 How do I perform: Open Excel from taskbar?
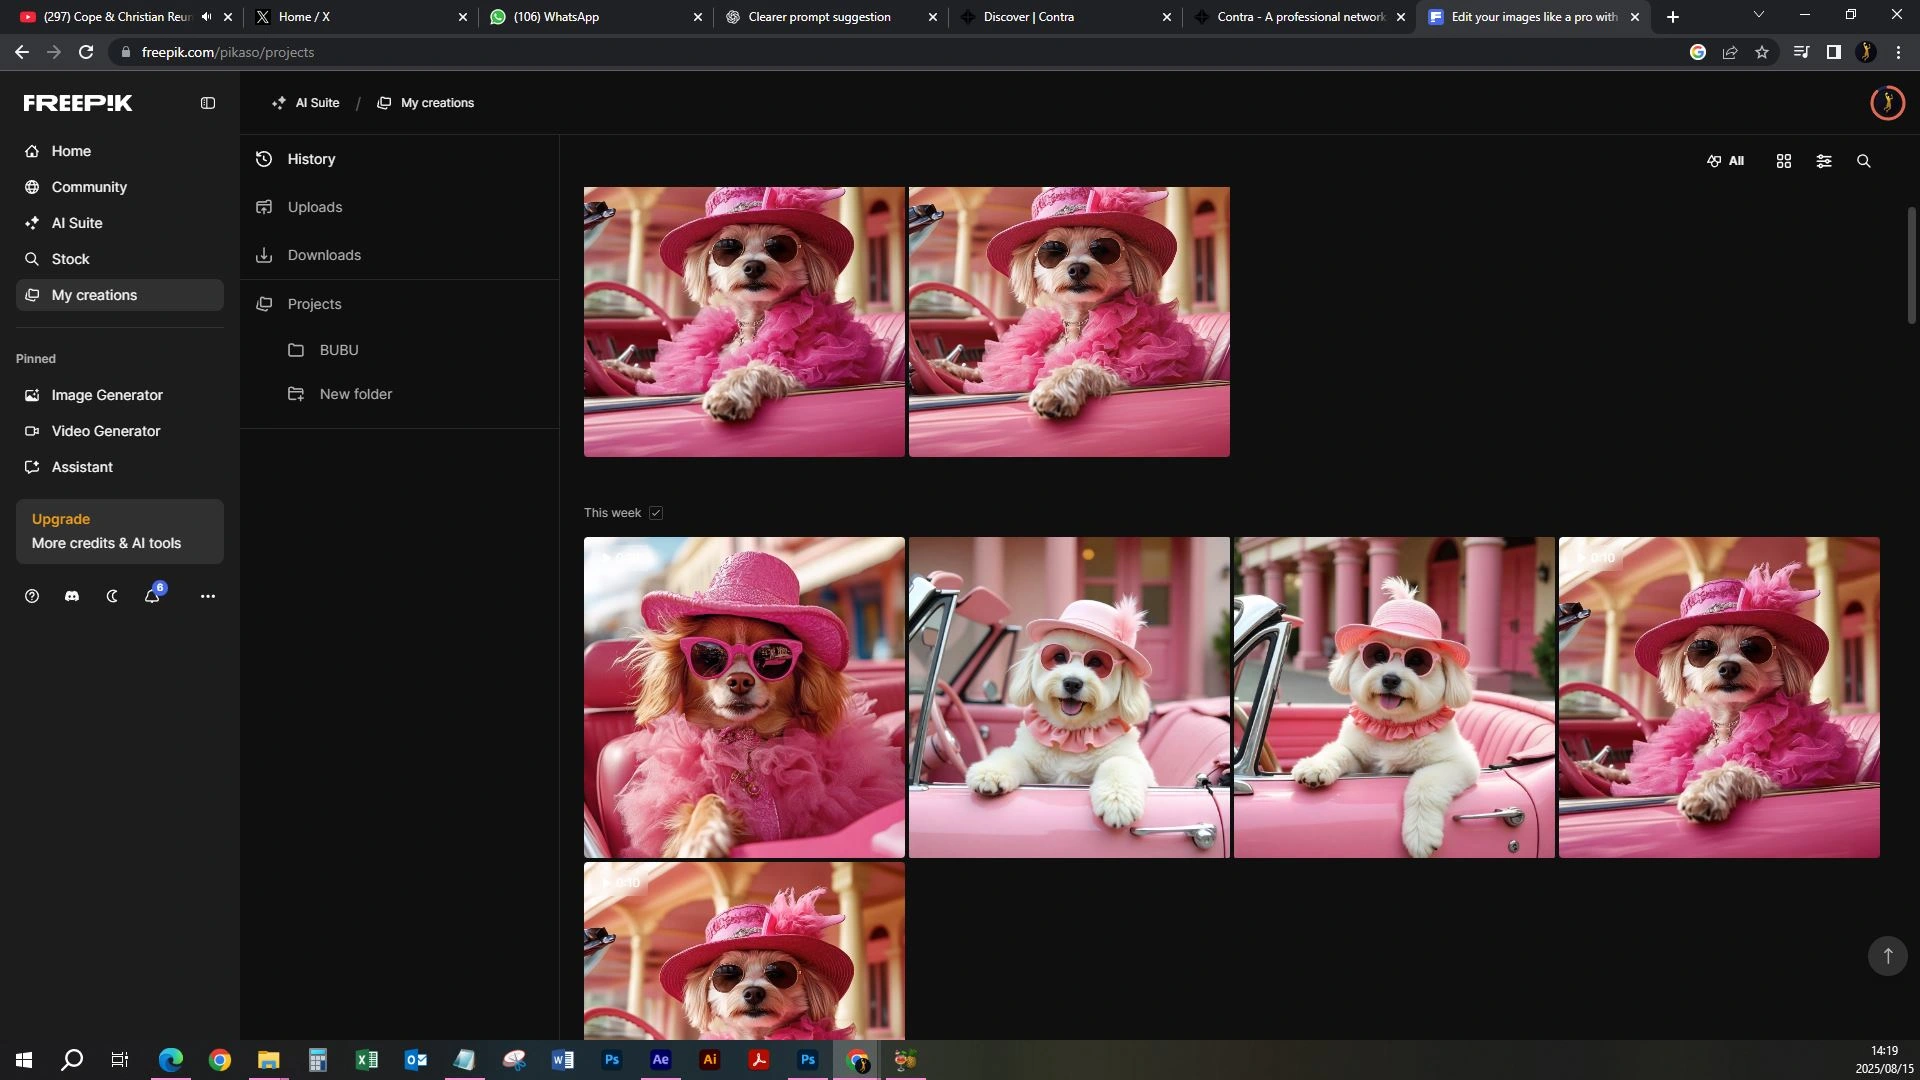pyautogui.click(x=367, y=1060)
